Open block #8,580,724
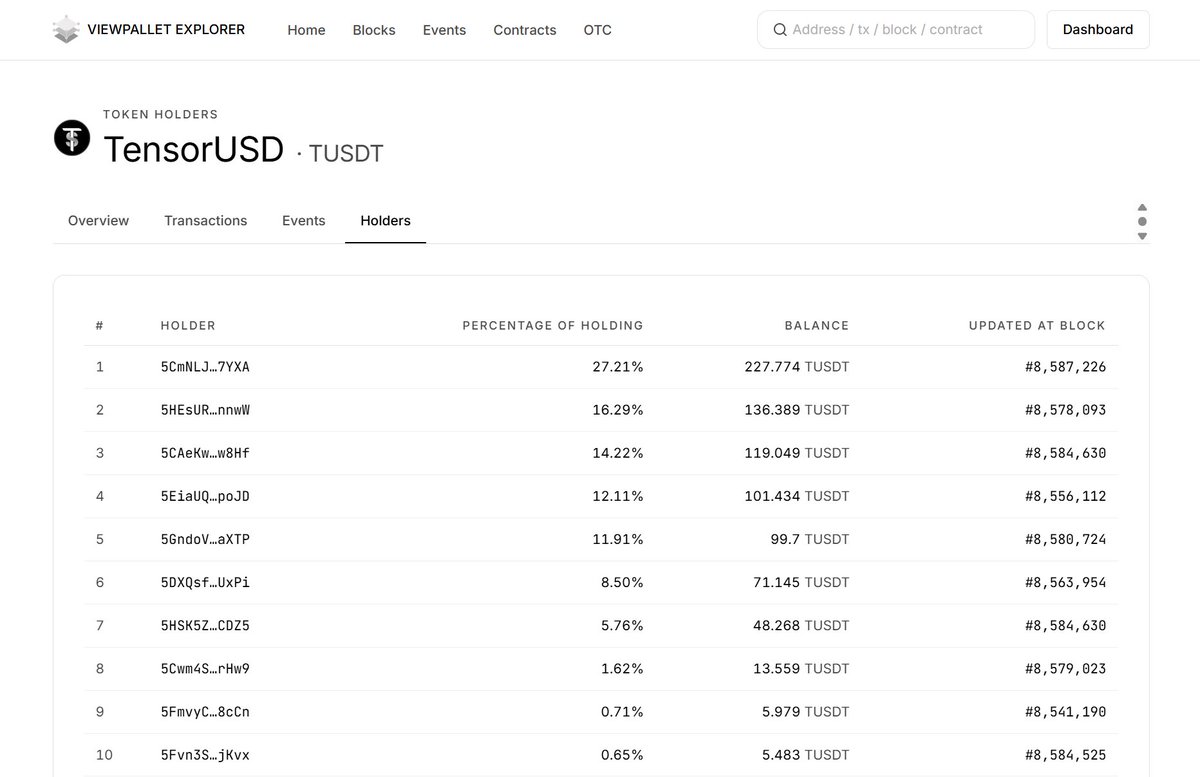1200x777 pixels. (1065, 539)
